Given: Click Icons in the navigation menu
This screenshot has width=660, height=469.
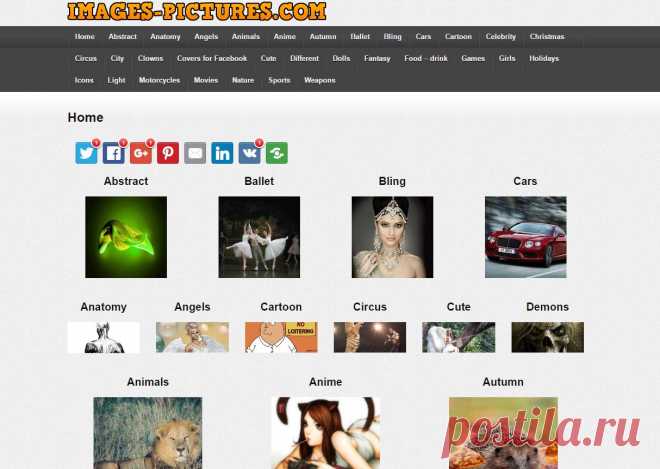Looking at the screenshot, I should (84, 80).
